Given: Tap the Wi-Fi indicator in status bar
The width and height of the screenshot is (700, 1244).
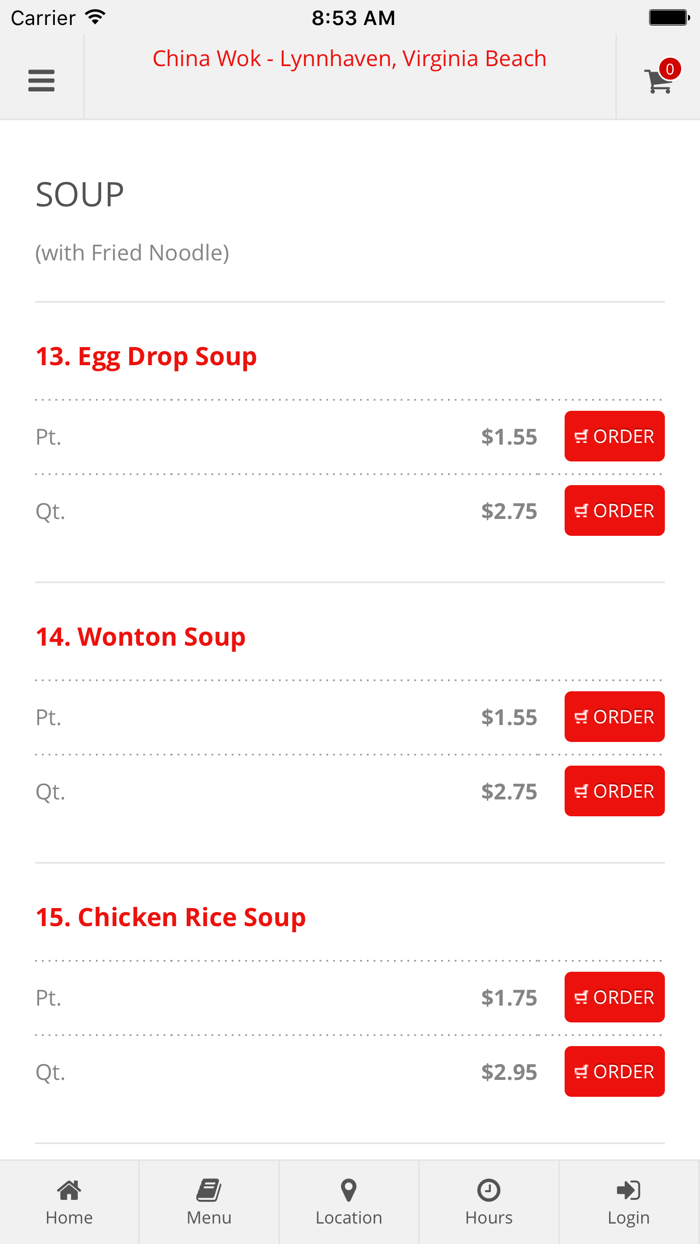Looking at the screenshot, I should coord(96,16).
